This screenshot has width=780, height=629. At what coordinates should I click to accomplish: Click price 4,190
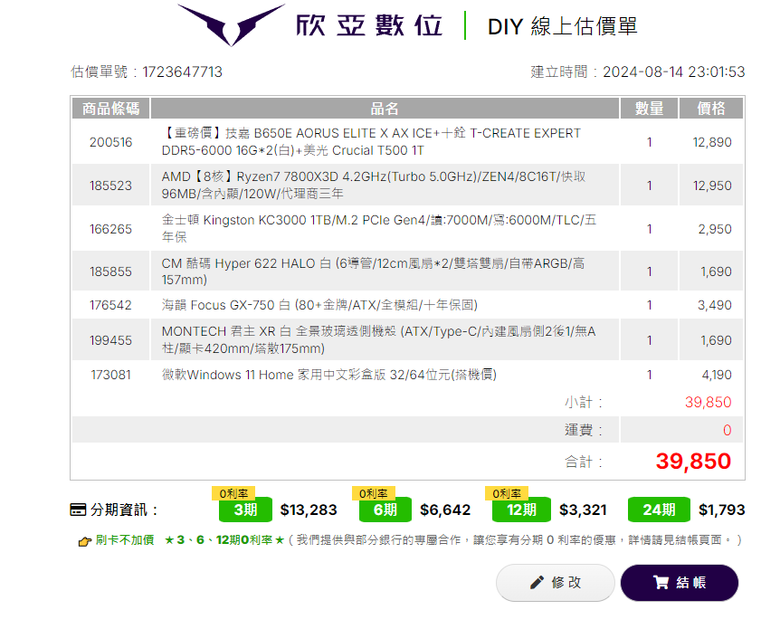[x=716, y=375]
